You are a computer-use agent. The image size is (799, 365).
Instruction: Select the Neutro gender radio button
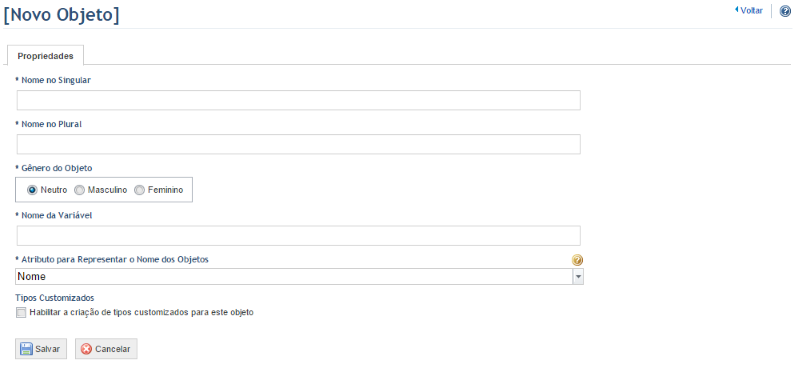pos(32,190)
